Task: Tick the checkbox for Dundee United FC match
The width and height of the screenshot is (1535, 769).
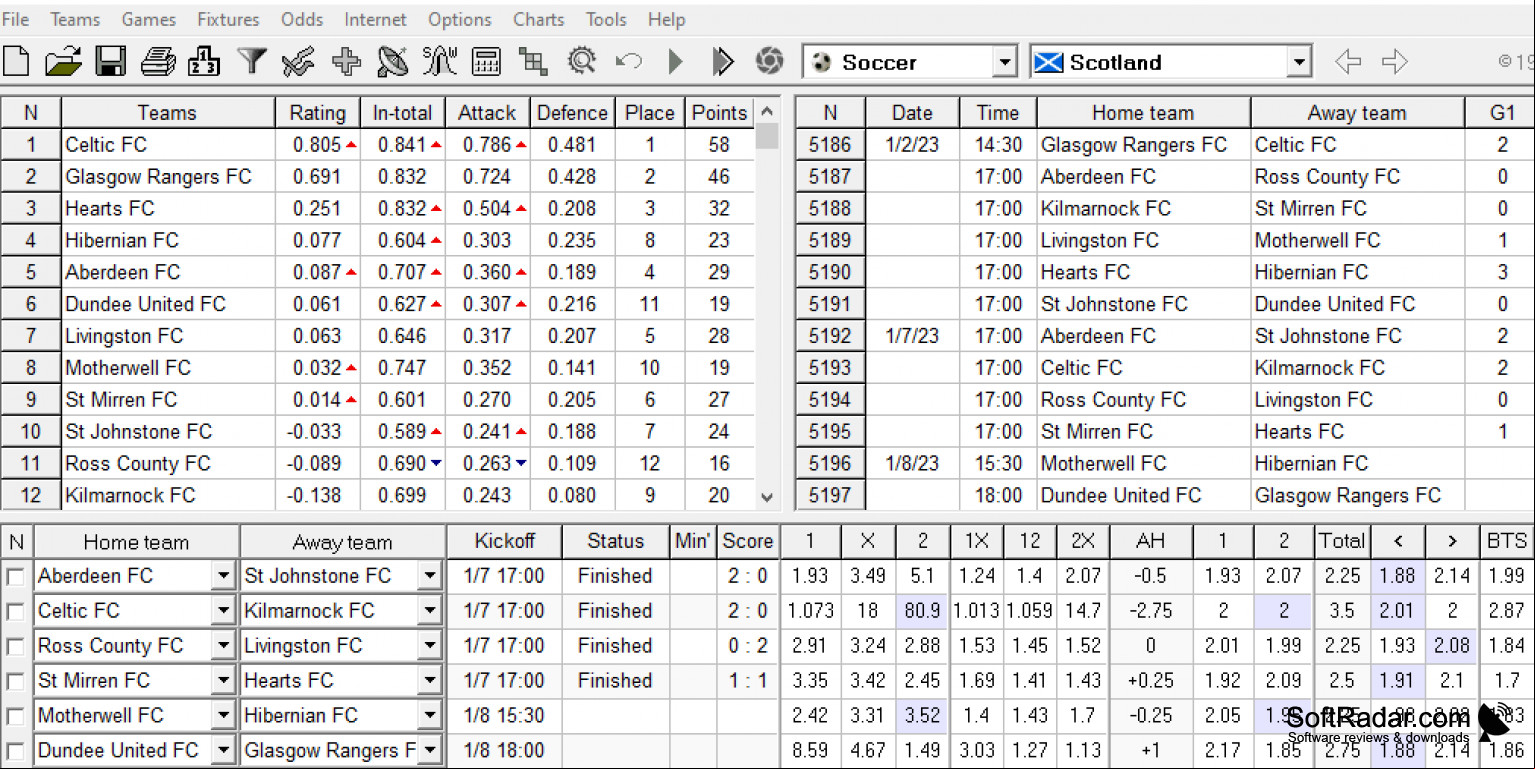Action: pyautogui.click(x=16, y=752)
